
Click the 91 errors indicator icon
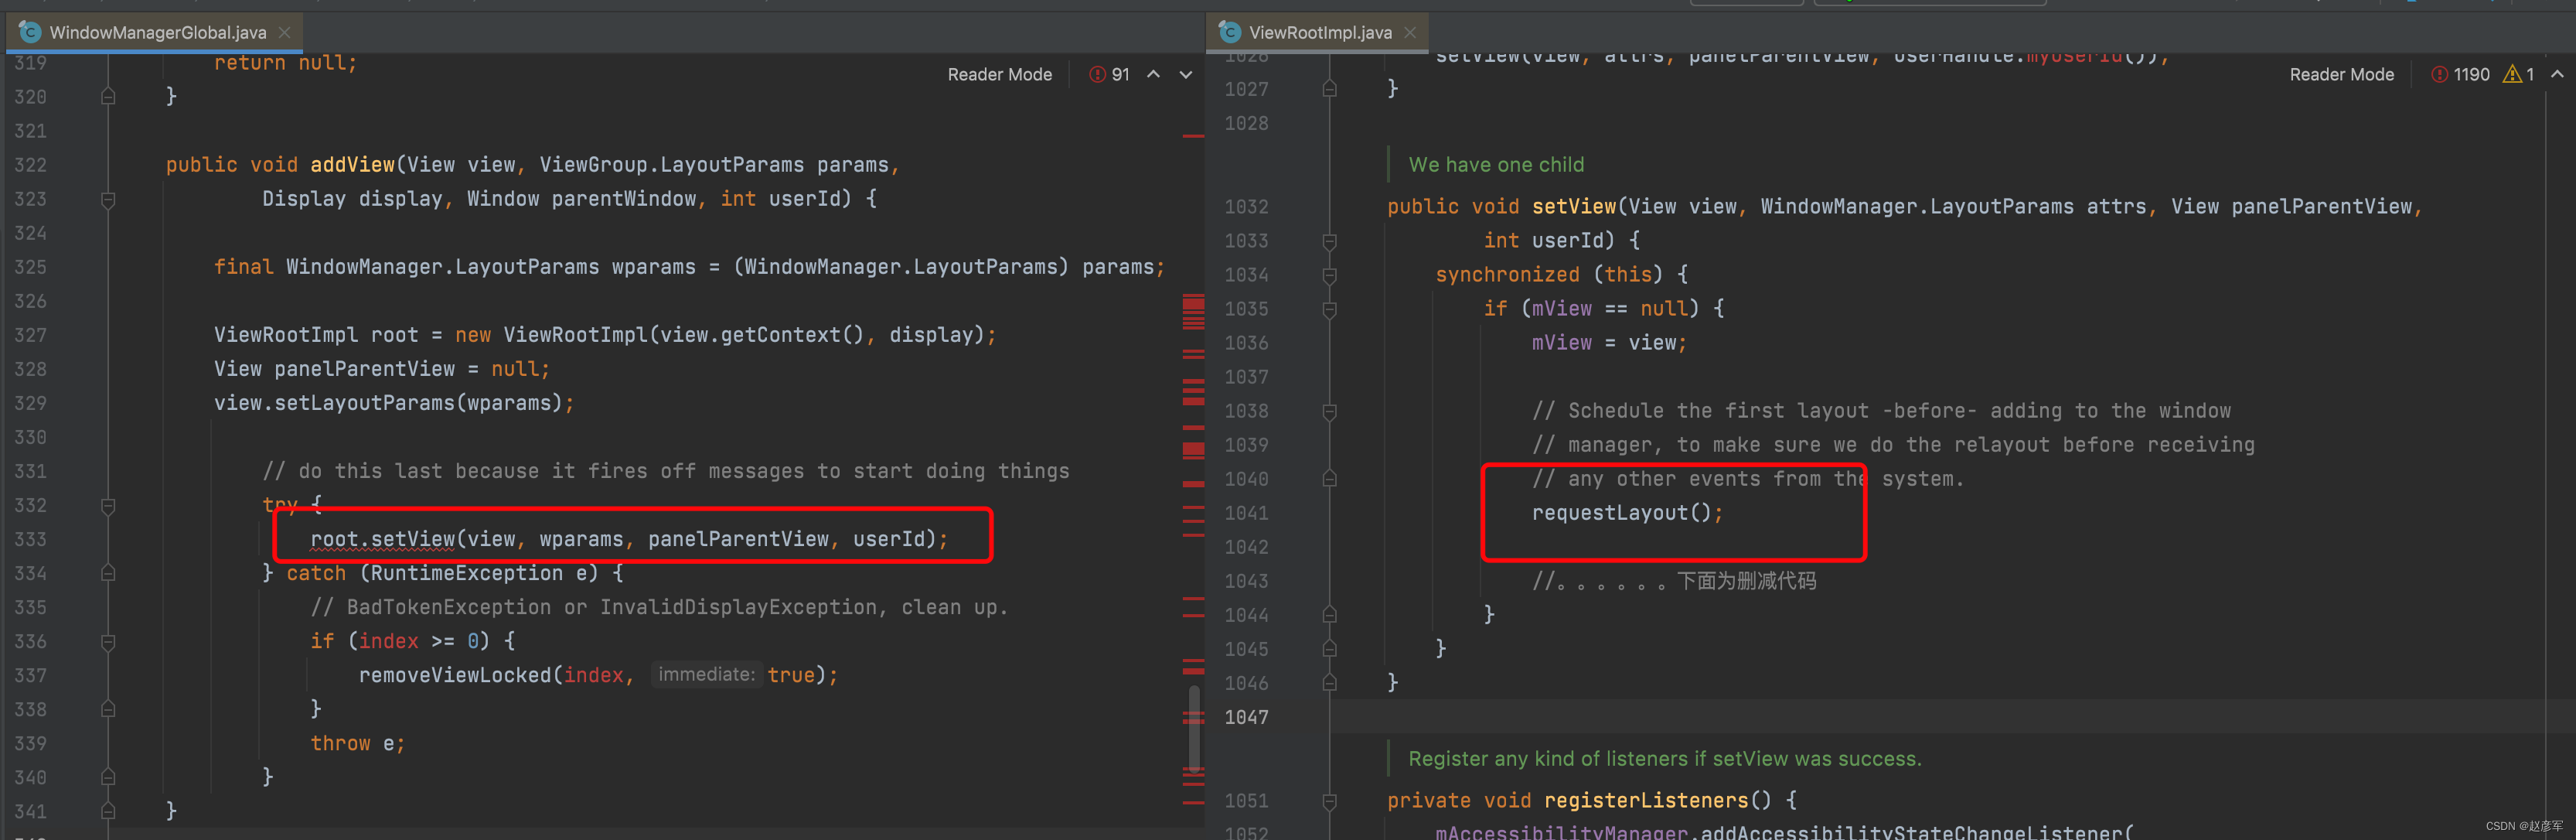pyautogui.click(x=1097, y=74)
